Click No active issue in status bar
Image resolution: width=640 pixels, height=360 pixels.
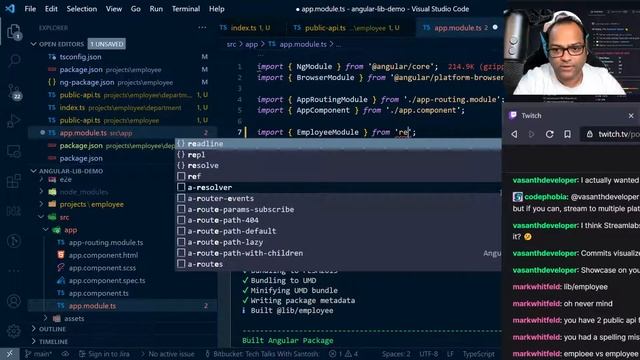pyautogui.click(x=168, y=354)
